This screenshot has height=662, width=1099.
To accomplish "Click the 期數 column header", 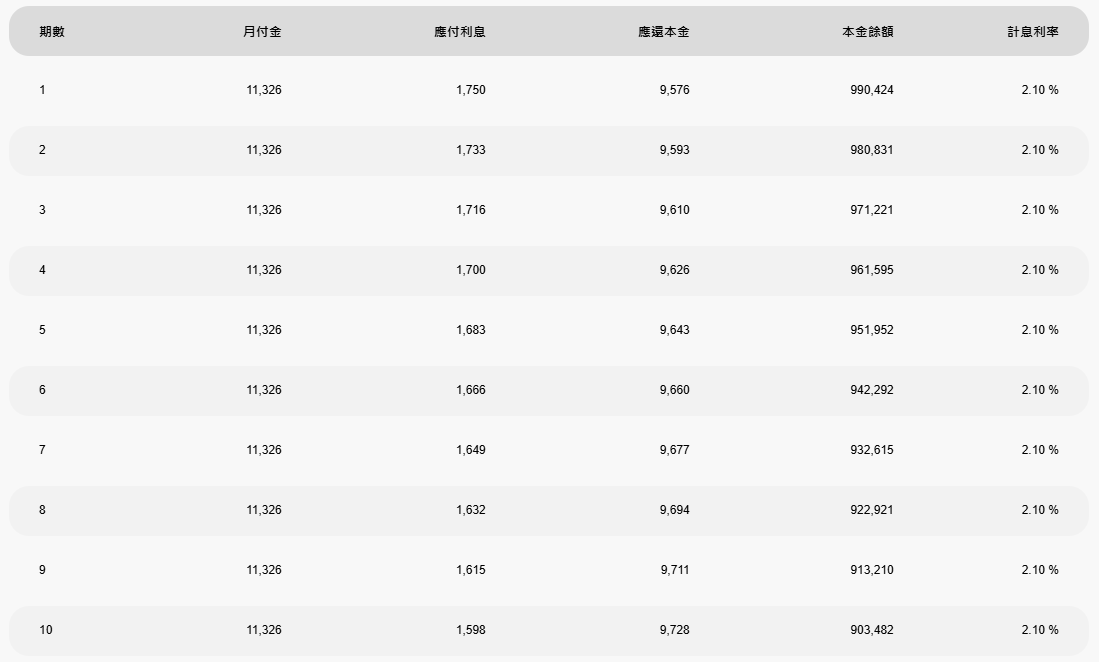I will tap(52, 32).
